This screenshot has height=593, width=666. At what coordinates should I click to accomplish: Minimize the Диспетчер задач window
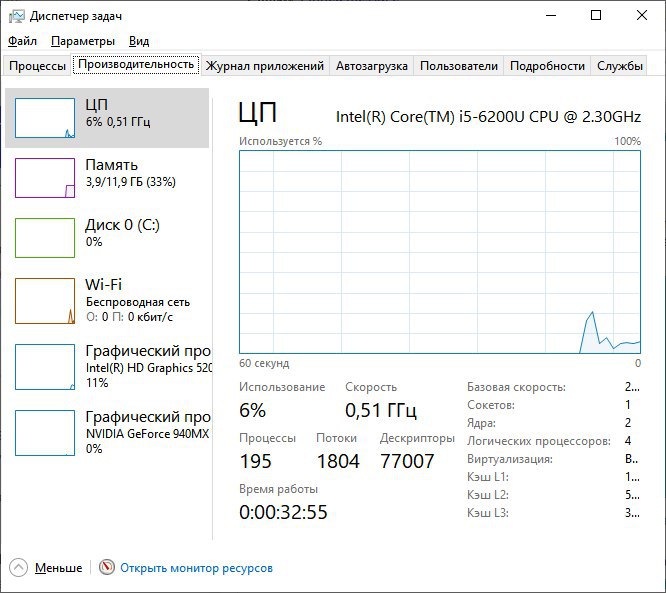pyautogui.click(x=551, y=16)
